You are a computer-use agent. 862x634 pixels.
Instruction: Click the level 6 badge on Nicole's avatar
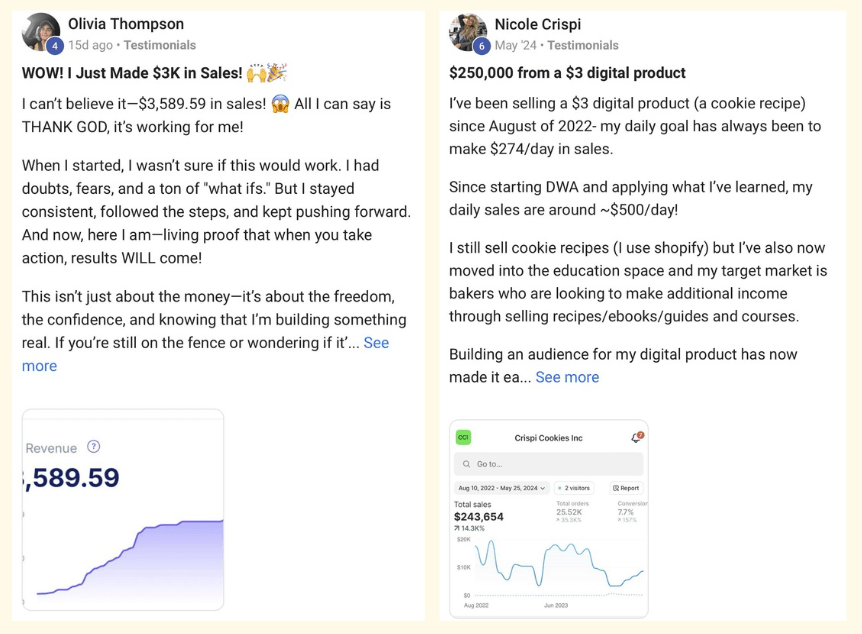[482, 46]
